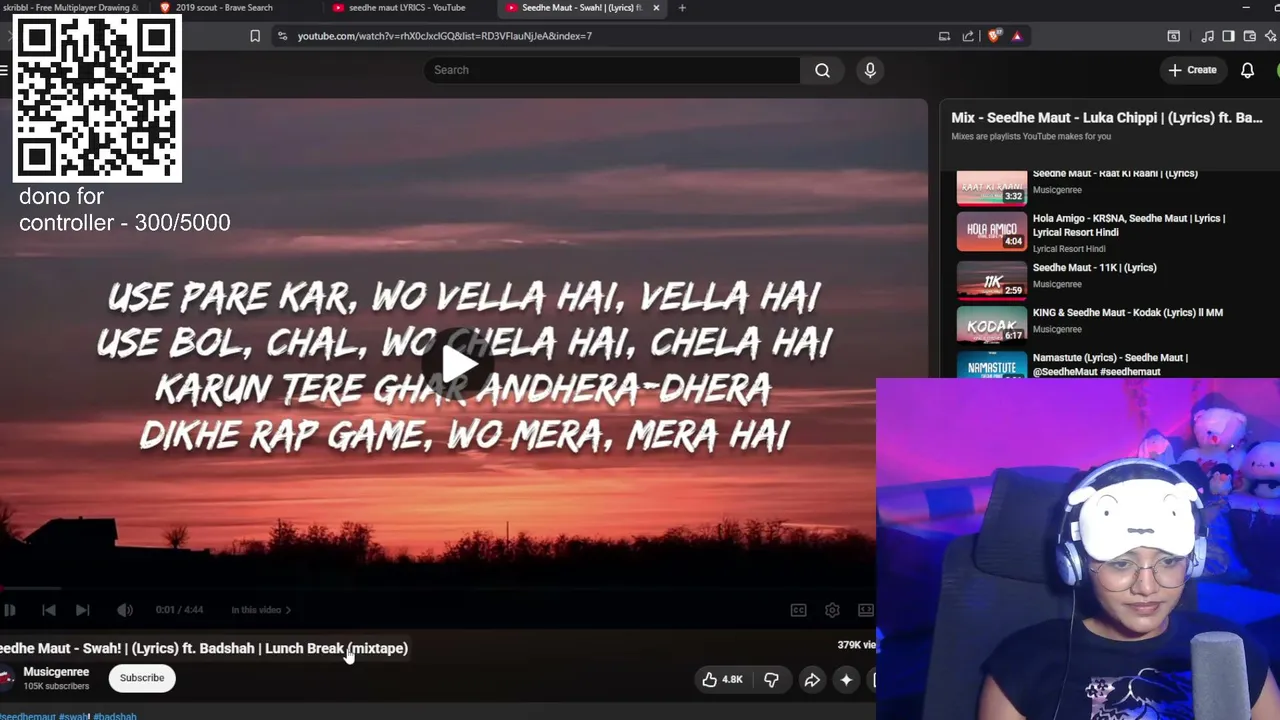Dislike the video
The height and width of the screenshot is (720, 1280).
pos(771,680)
